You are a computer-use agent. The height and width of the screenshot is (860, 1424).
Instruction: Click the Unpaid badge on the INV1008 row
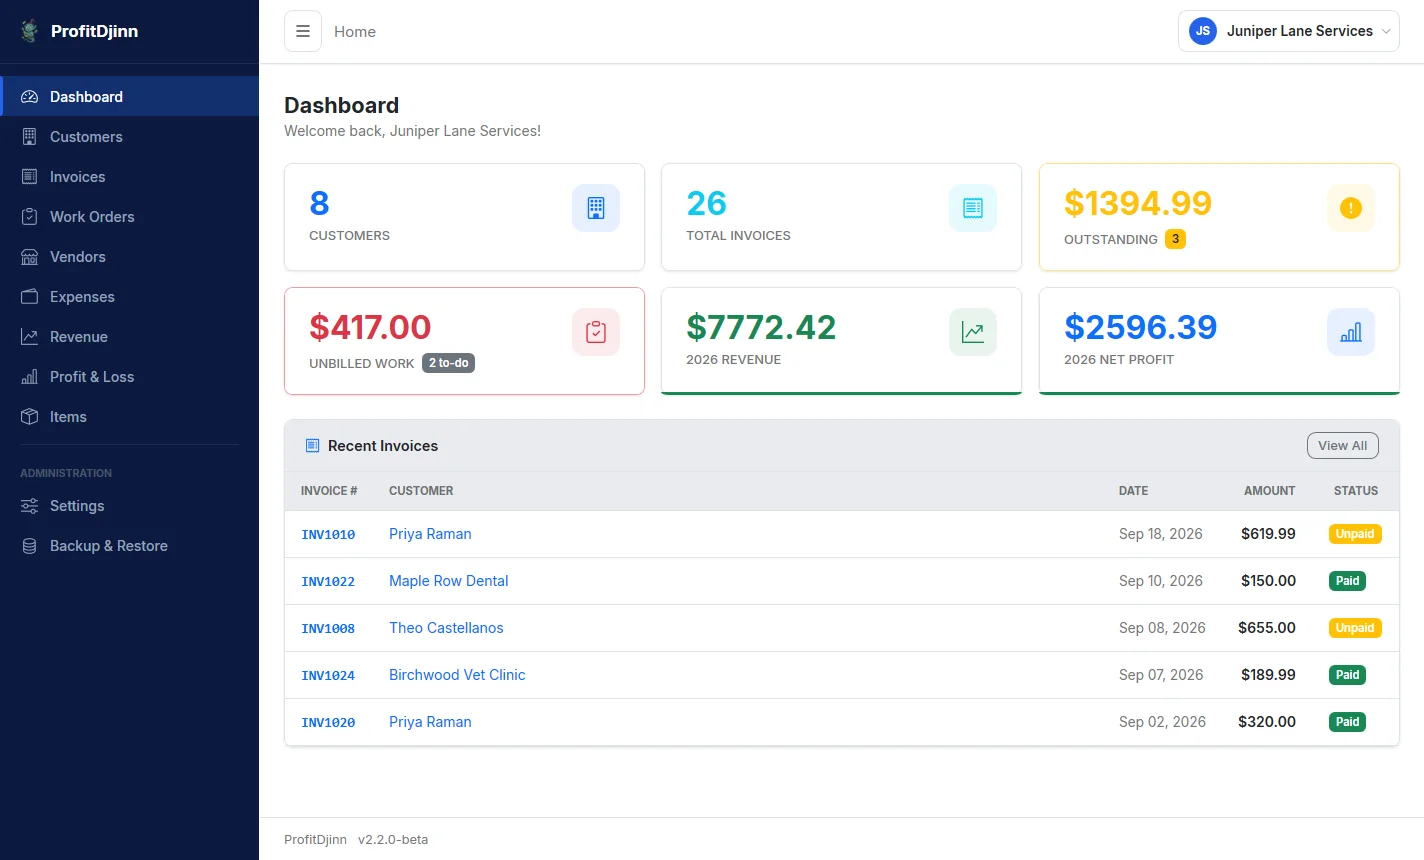coord(1355,628)
